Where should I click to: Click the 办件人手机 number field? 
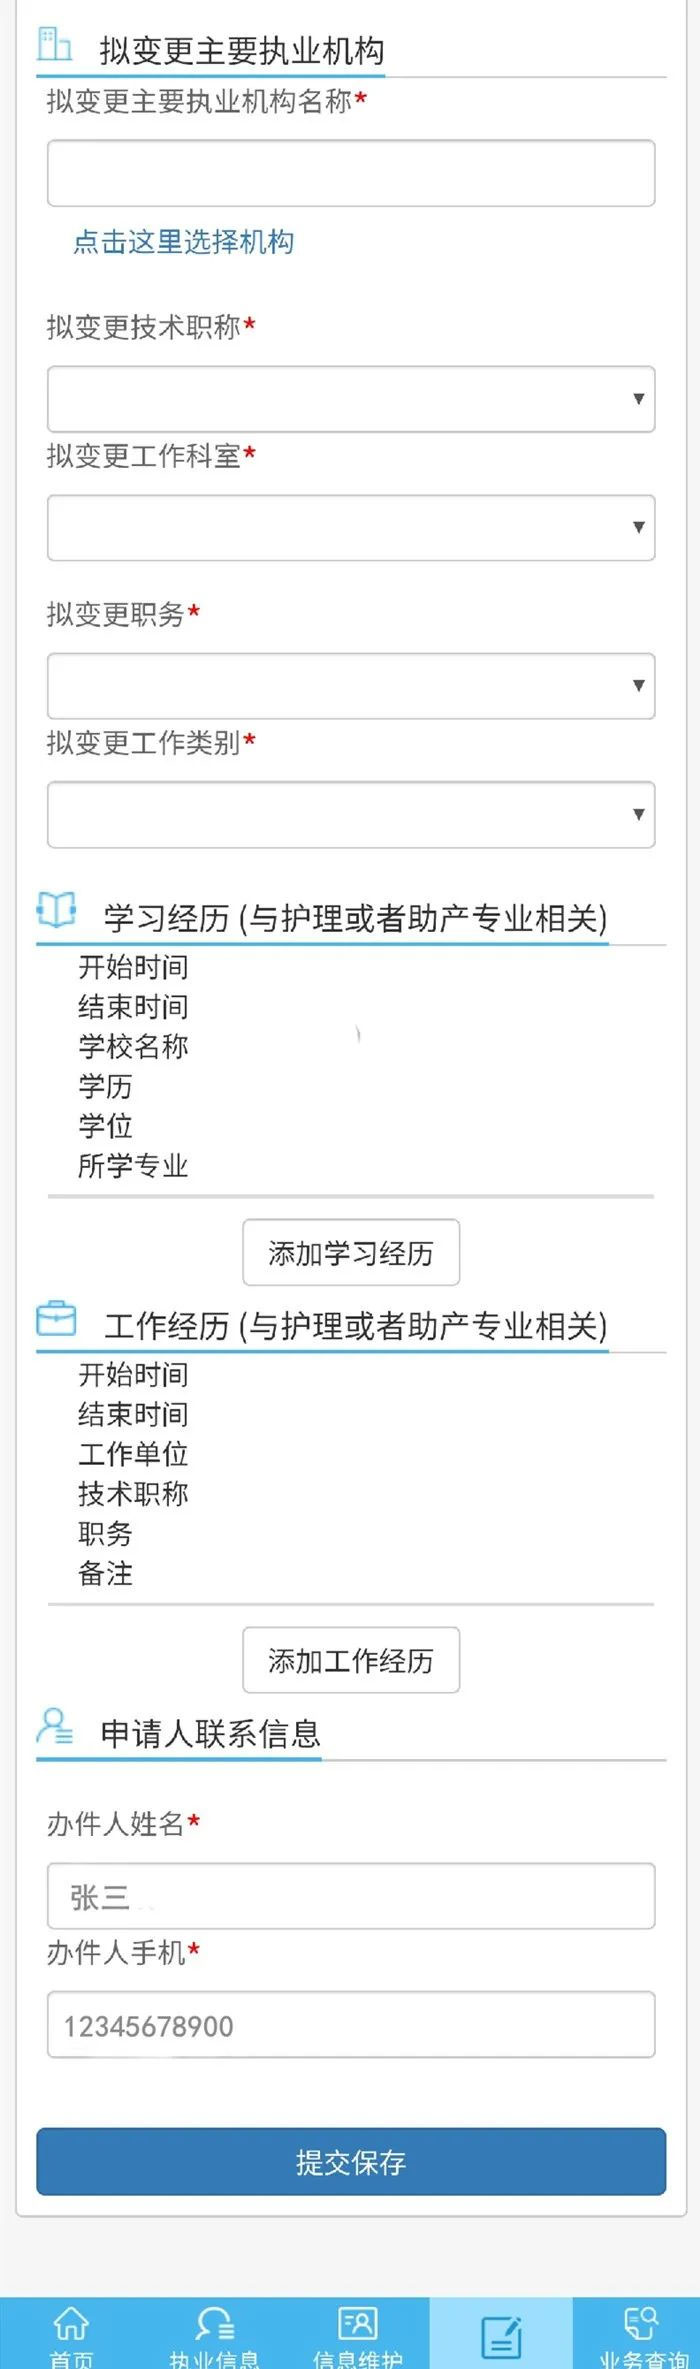[x=350, y=2024]
